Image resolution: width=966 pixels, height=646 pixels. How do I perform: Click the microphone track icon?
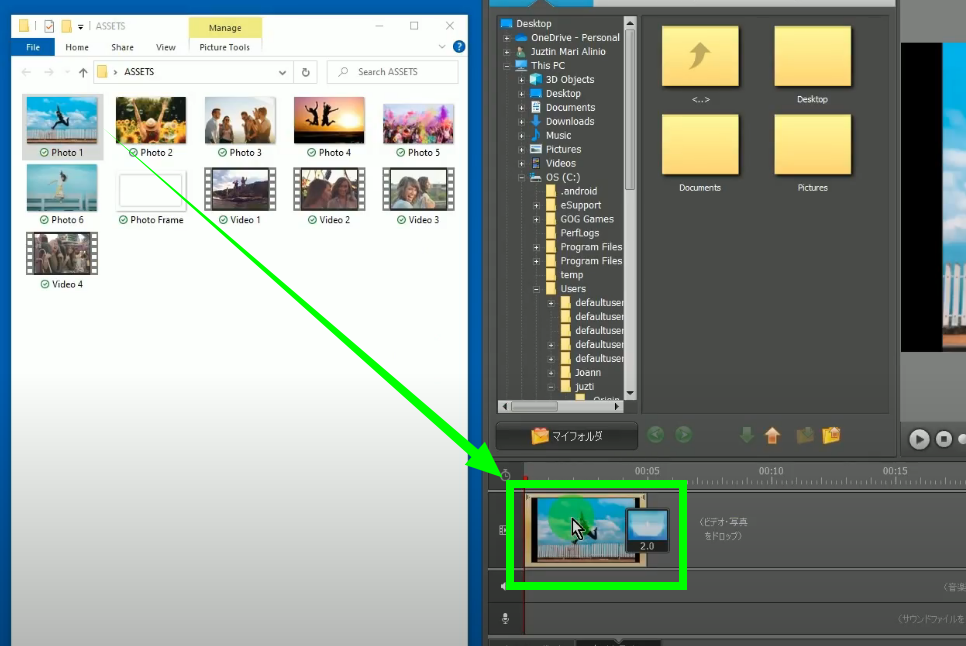pos(505,619)
